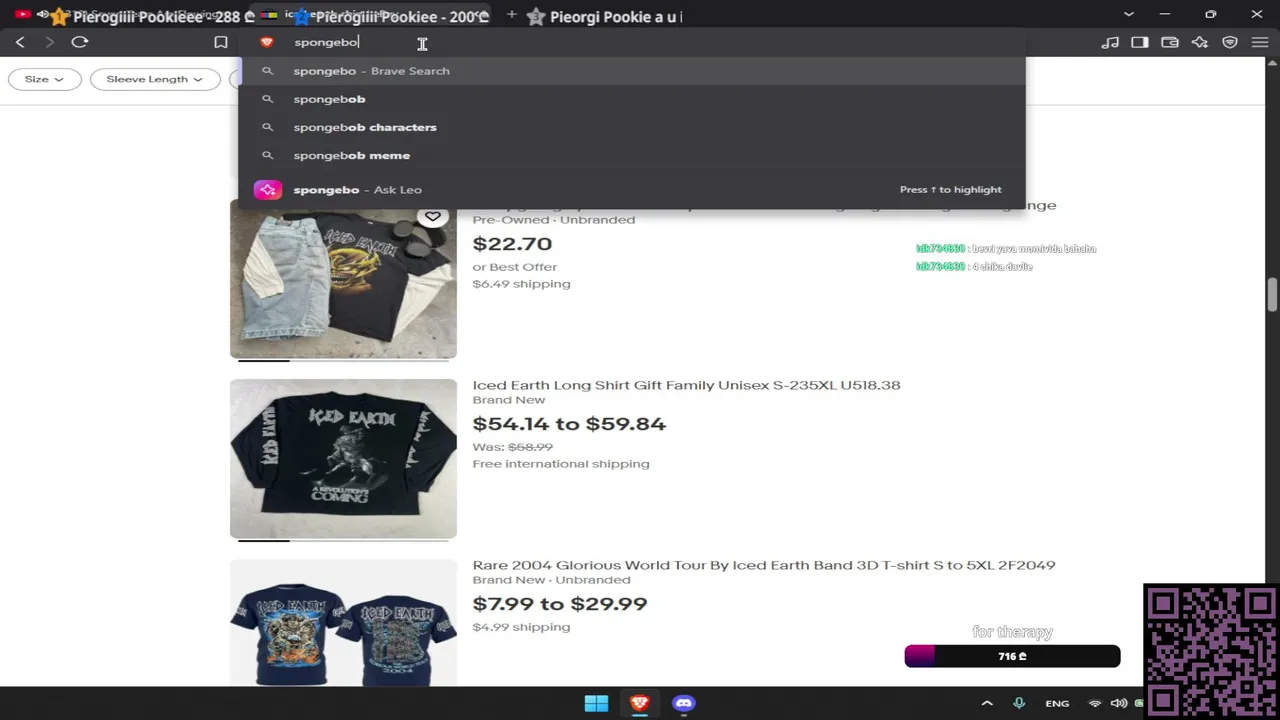Open the volume control in the tray
The image size is (1280, 720).
pyautogui.click(x=1119, y=703)
